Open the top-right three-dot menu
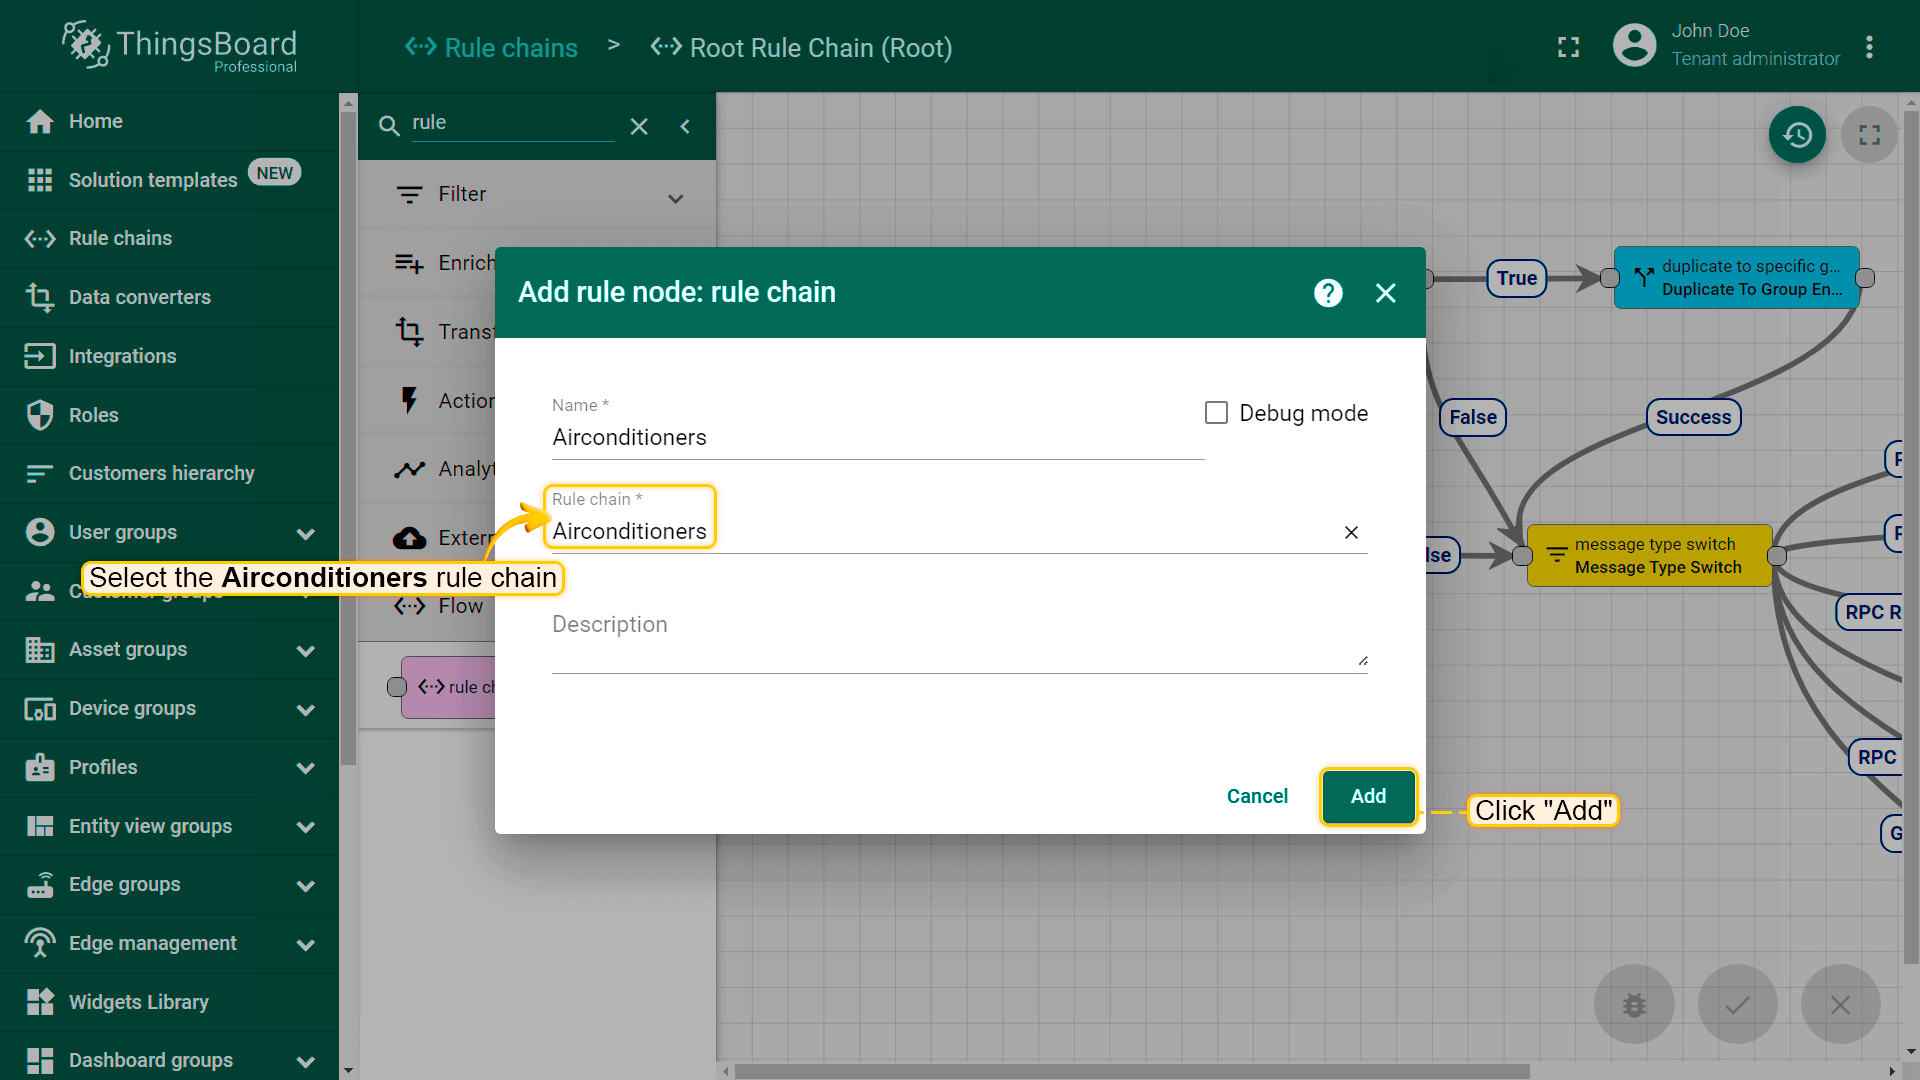This screenshot has height=1080, width=1920. 1869,47
